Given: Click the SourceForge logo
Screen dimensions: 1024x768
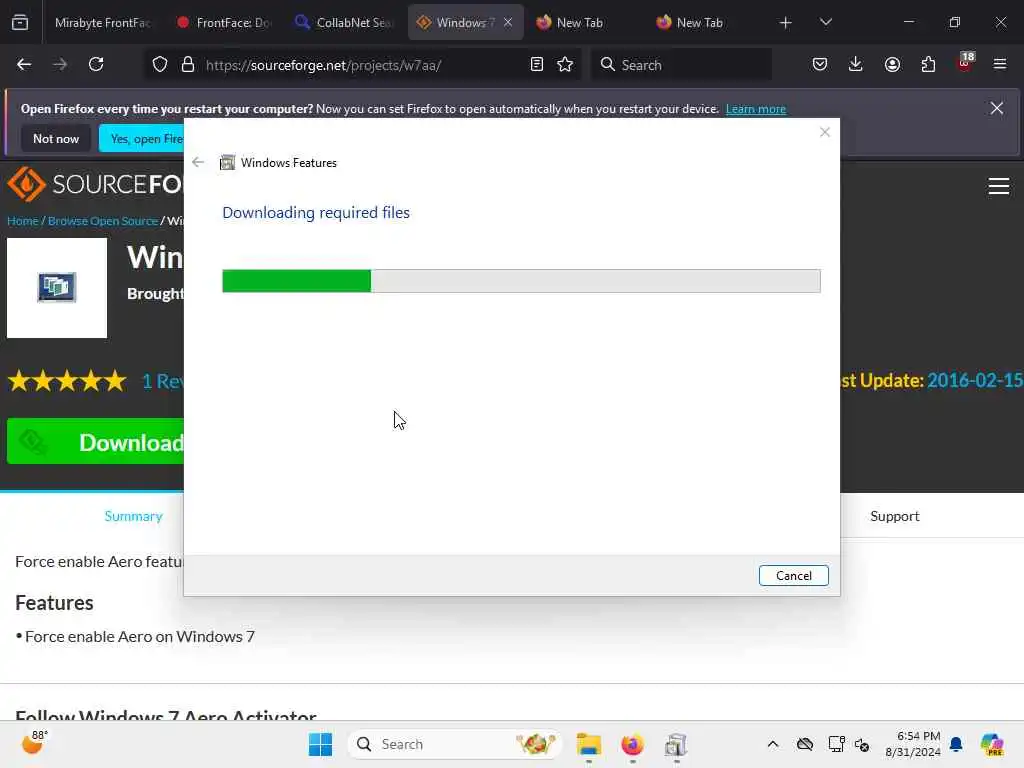Looking at the screenshot, I should 95,184.
